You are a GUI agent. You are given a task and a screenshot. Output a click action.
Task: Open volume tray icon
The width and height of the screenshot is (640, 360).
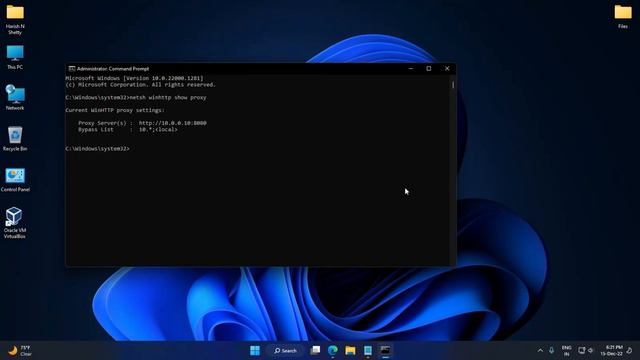(x=591, y=351)
